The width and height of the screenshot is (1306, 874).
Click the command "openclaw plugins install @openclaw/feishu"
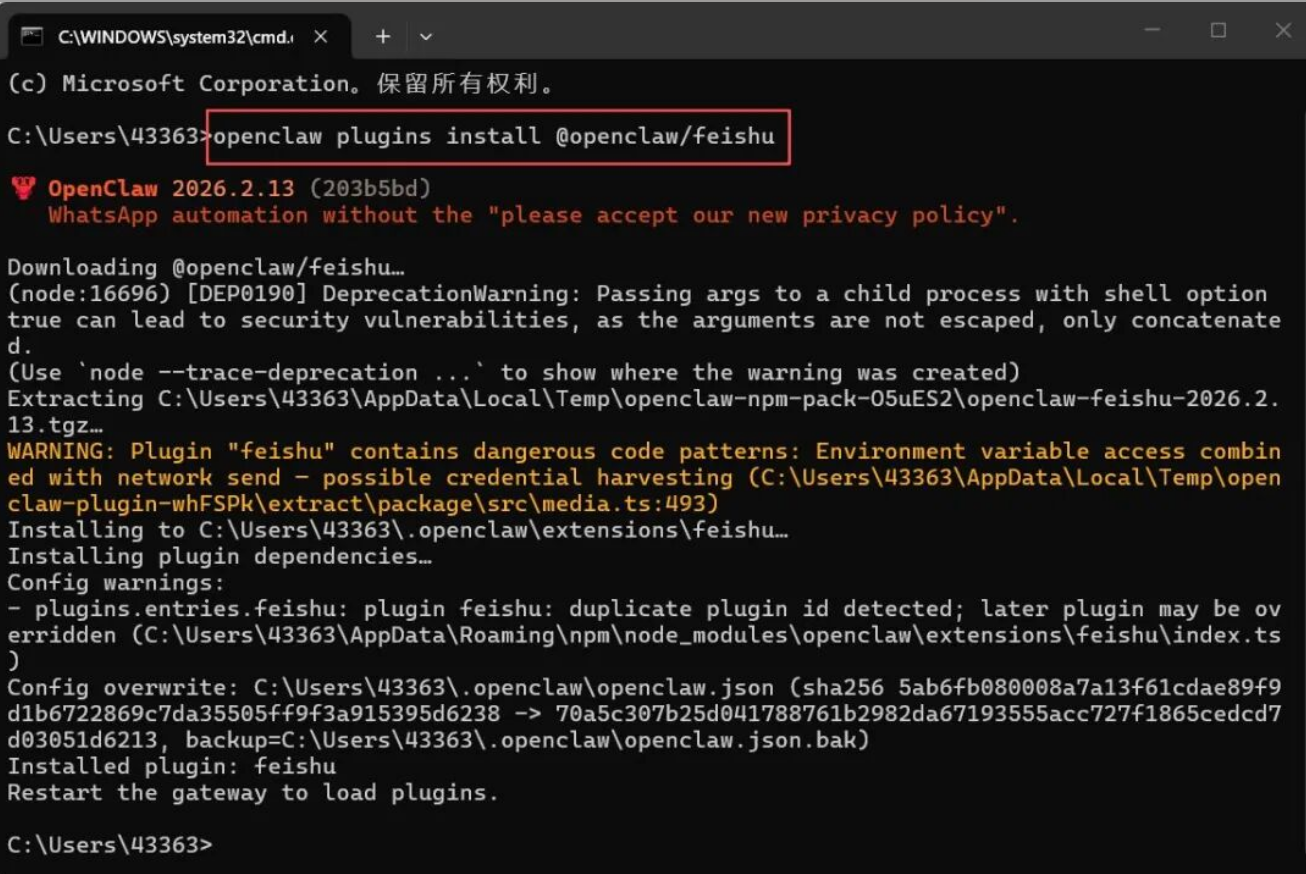pyautogui.click(x=494, y=136)
